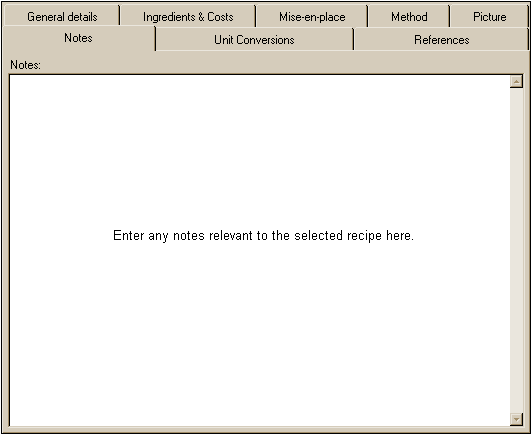This screenshot has width=531, height=434.
Task: Click the 'Notes:' field label
Action: click(25, 65)
